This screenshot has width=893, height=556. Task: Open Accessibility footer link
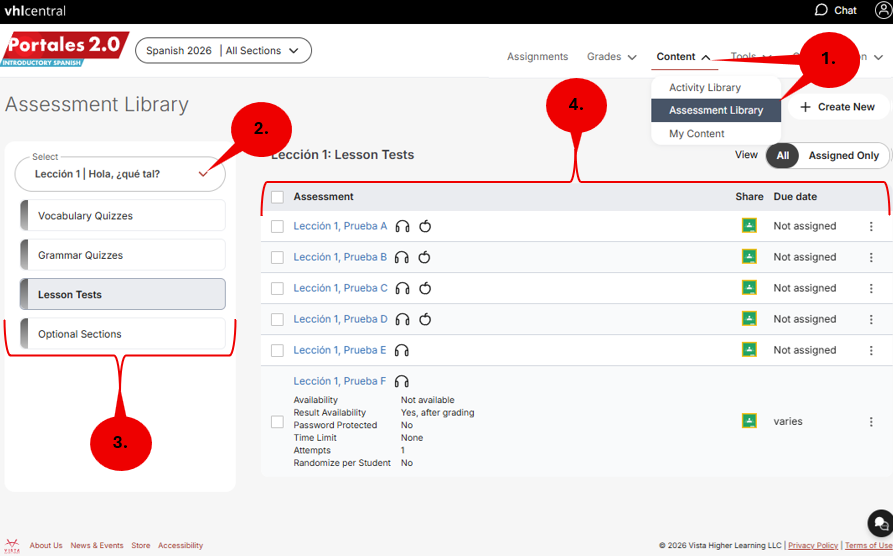click(x=181, y=545)
